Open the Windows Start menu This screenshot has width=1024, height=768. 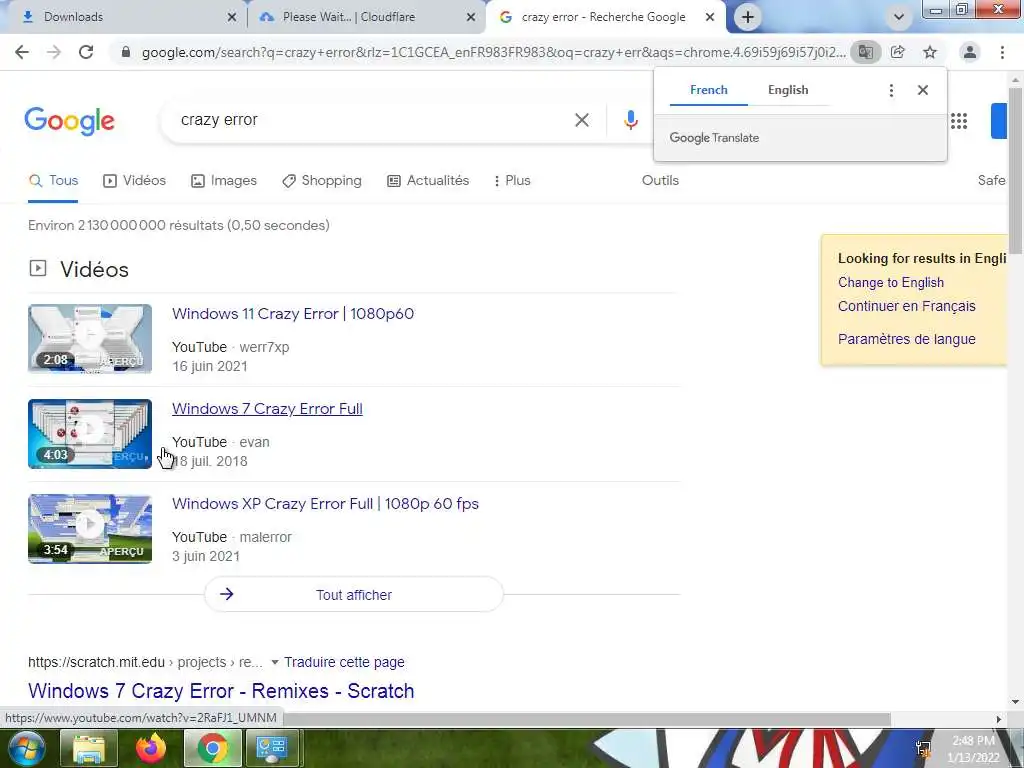pos(25,748)
